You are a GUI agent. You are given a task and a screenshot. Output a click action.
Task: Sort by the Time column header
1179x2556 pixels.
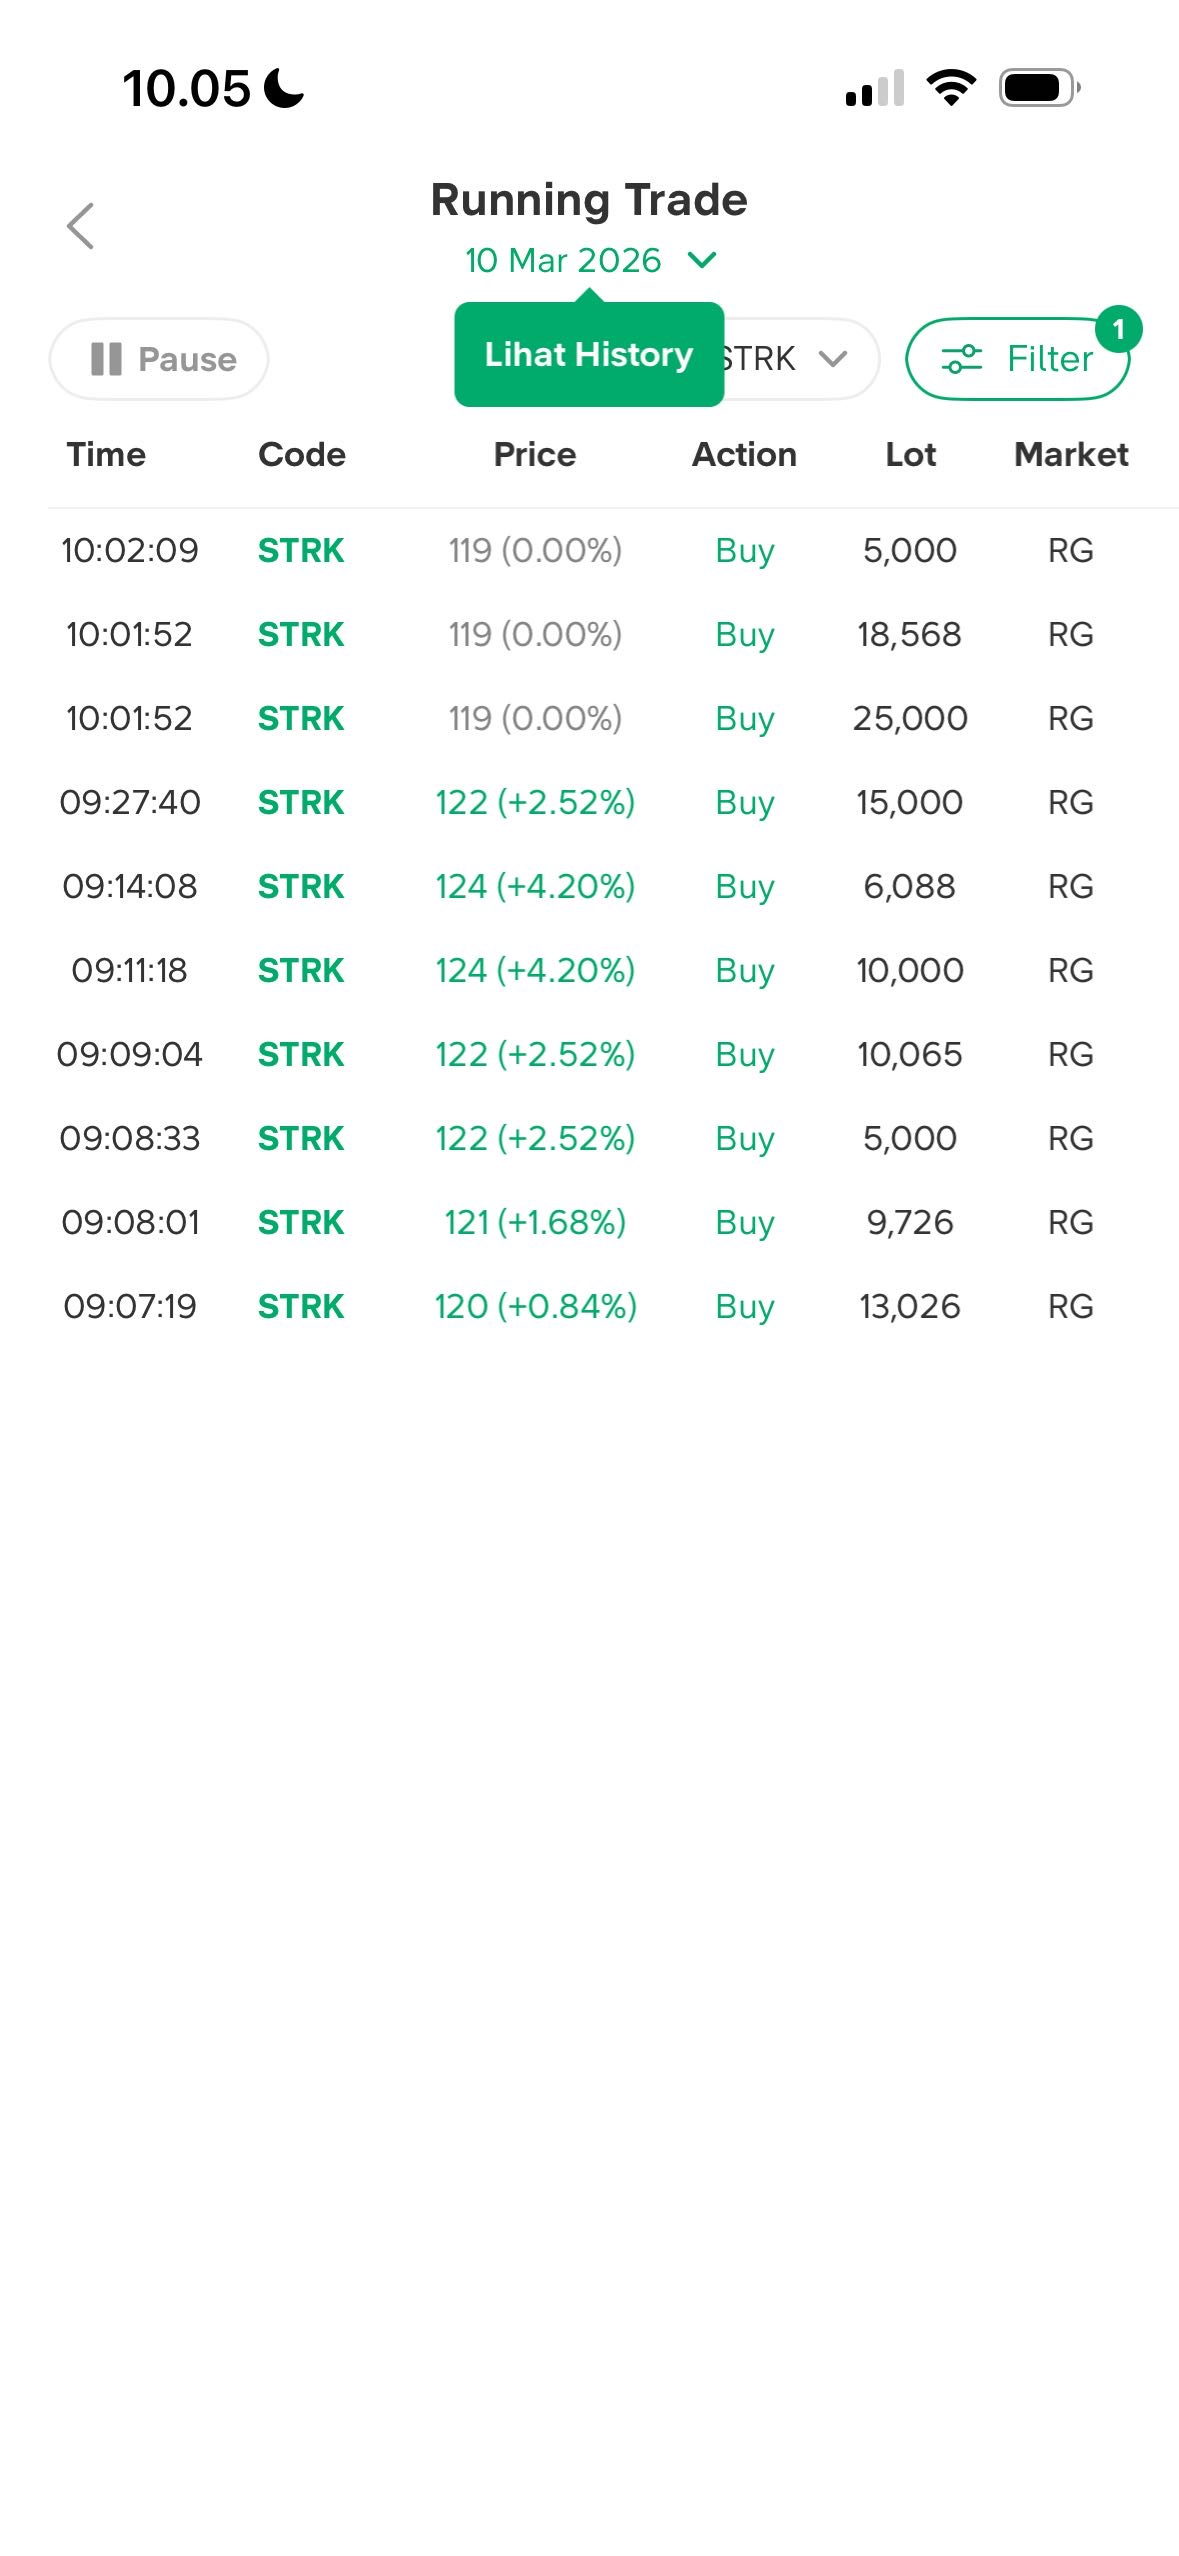106,455
